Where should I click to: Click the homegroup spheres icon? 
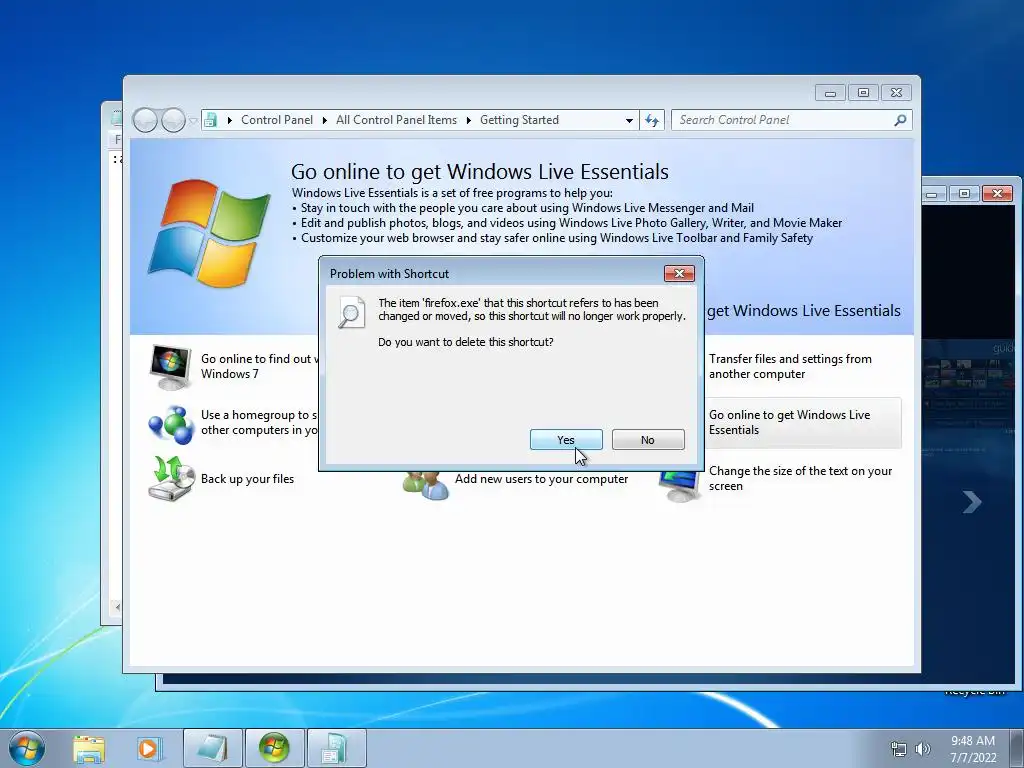click(x=171, y=424)
